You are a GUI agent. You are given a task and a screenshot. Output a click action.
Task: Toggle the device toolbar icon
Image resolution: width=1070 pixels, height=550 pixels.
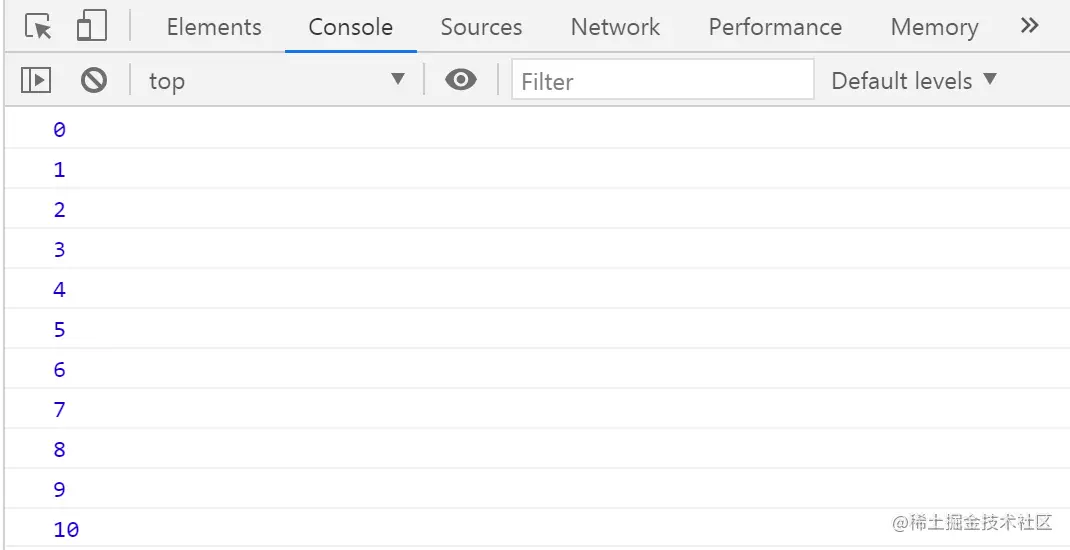coord(91,27)
